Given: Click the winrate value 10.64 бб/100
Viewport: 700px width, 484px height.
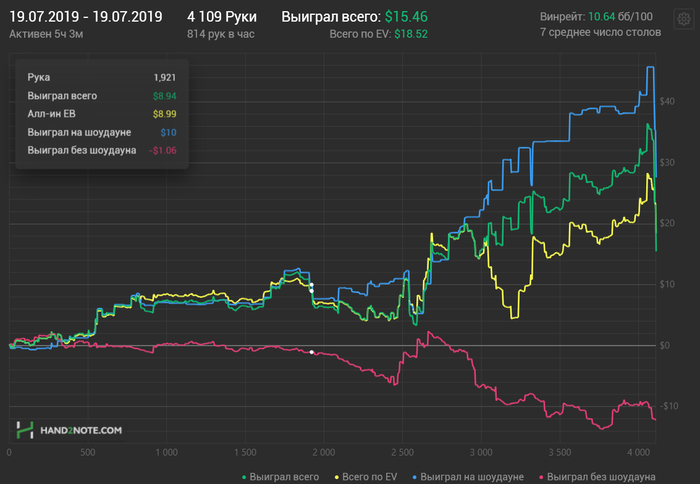Looking at the screenshot, I should [x=620, y=17].
